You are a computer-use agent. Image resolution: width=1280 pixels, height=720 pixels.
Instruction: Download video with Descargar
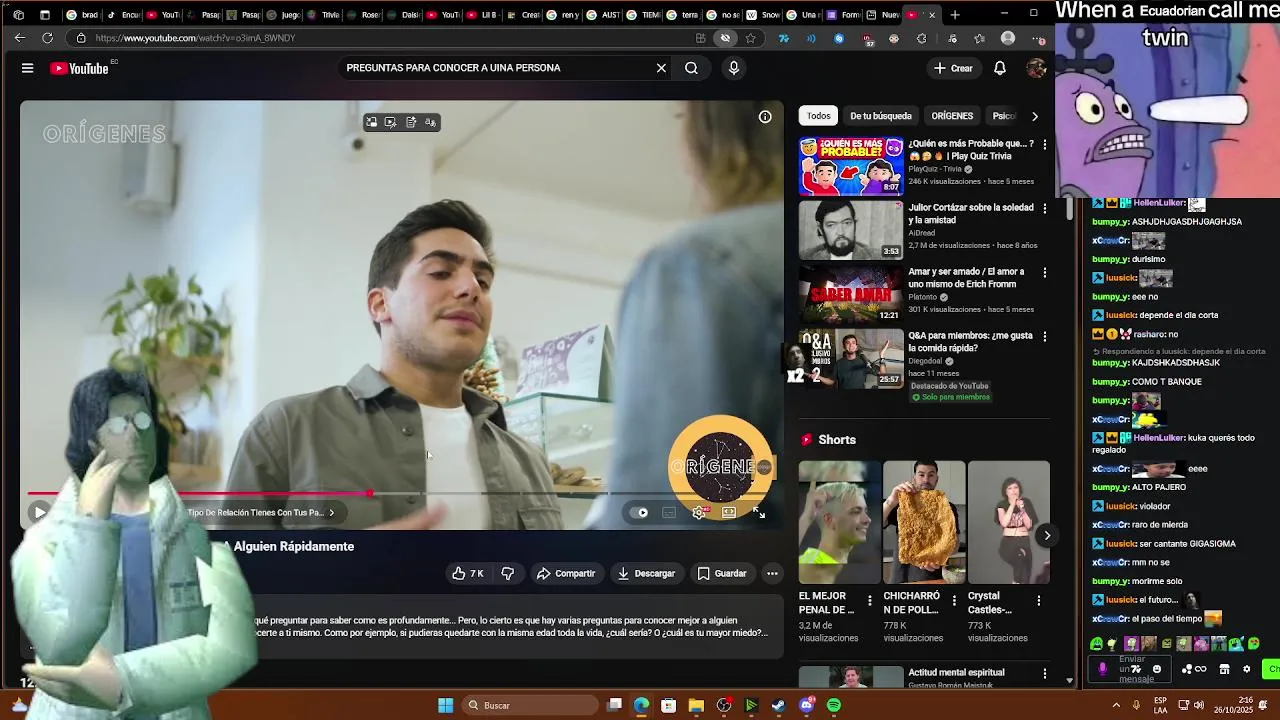coord(646,573)
